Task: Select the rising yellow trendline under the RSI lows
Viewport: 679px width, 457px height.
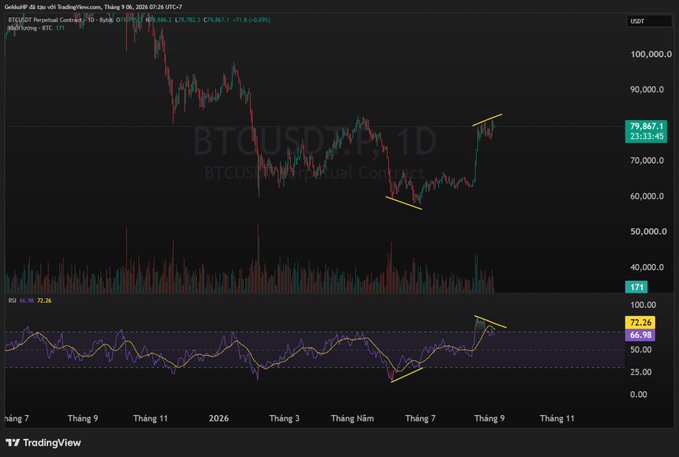Action: click(407, 375)
